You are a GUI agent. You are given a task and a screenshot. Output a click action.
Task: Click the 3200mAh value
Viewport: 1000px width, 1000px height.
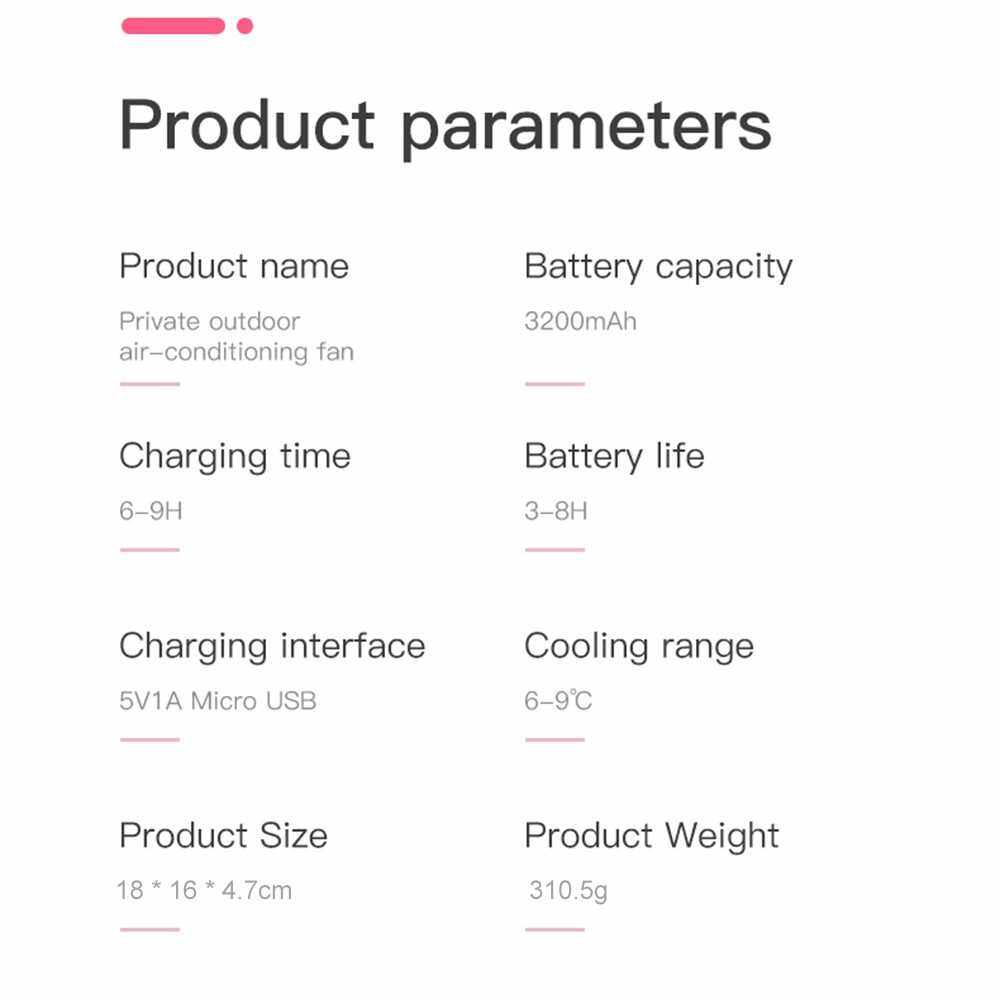580,321
